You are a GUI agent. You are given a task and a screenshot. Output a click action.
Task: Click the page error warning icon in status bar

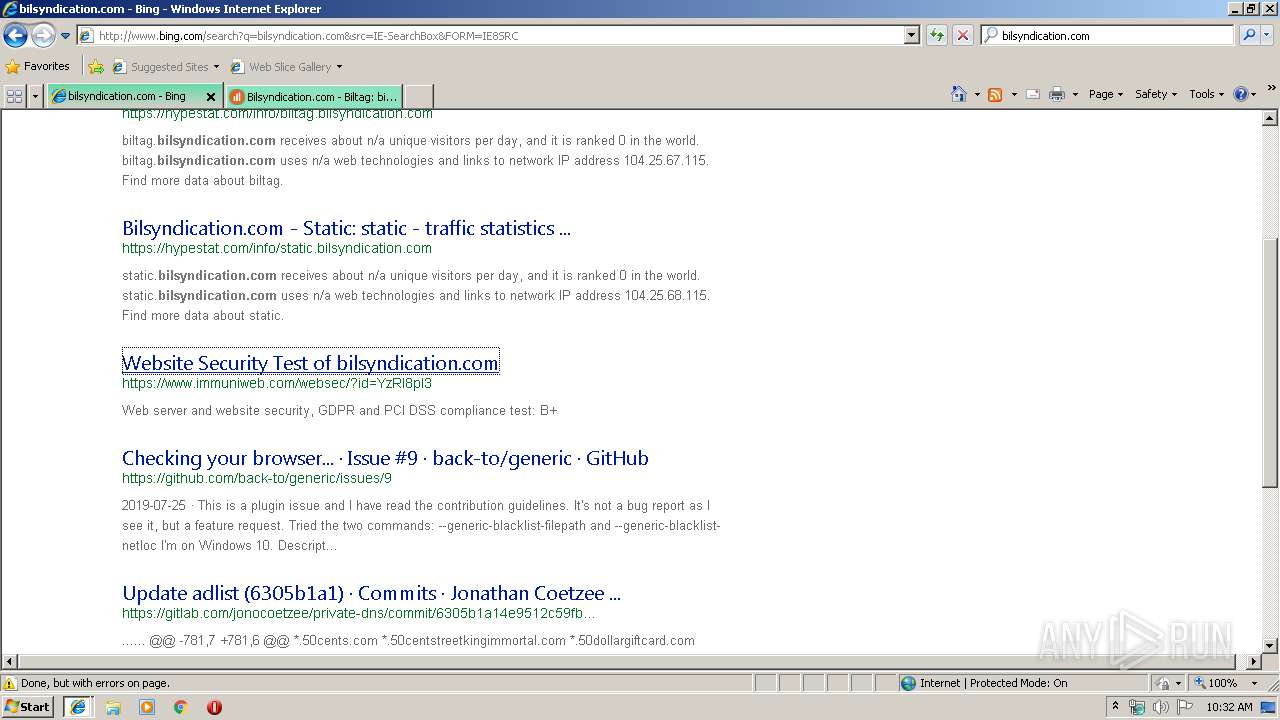click(x=10, y=683)
